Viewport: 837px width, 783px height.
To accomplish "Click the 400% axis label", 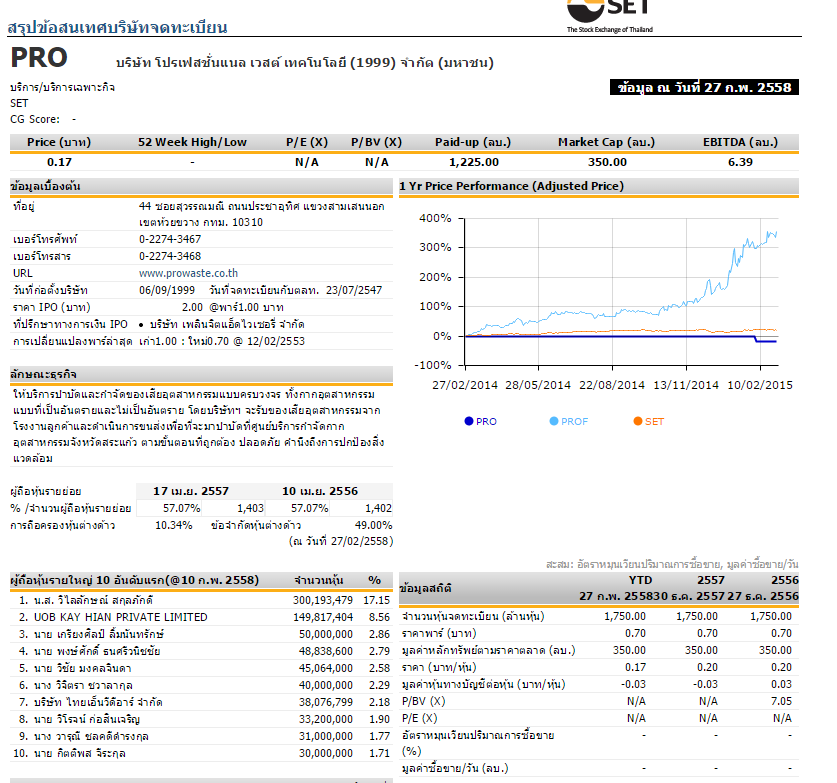I will (435, 218).
